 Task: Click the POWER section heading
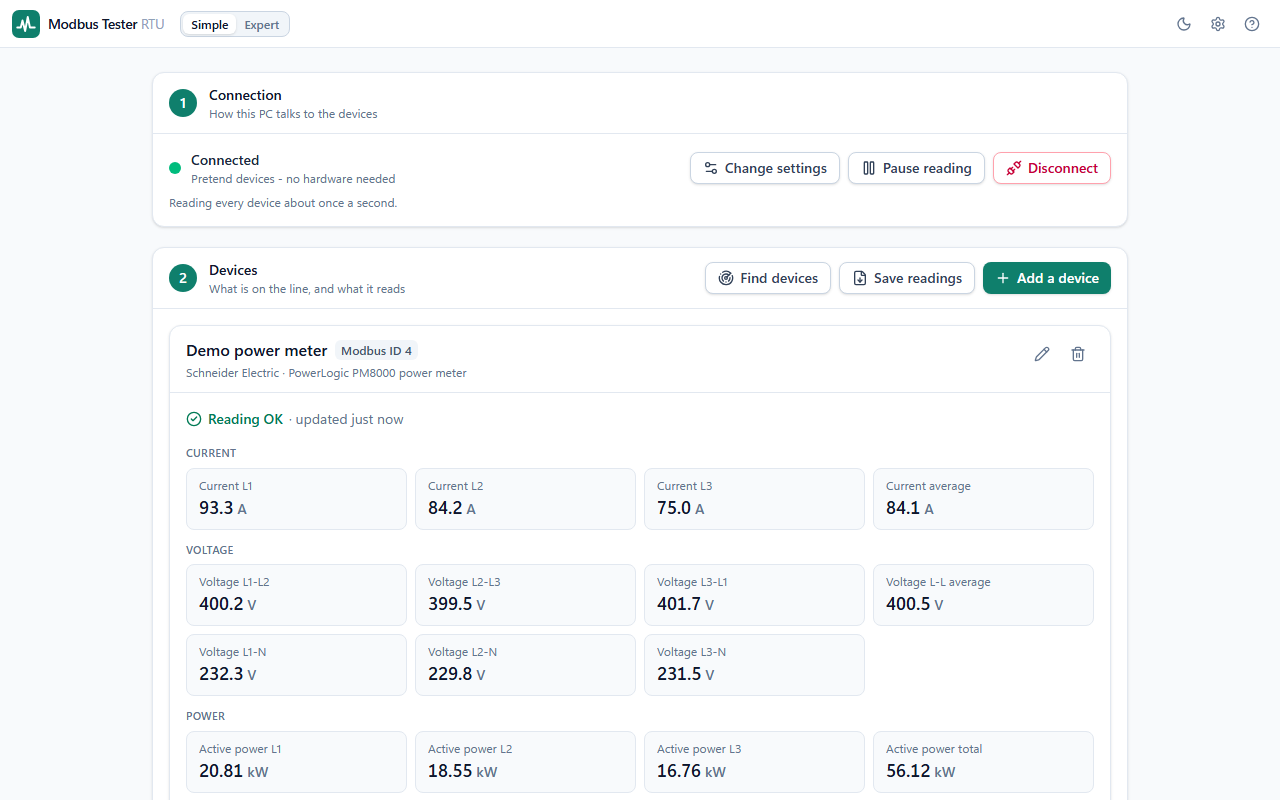(x=205, y=716)
